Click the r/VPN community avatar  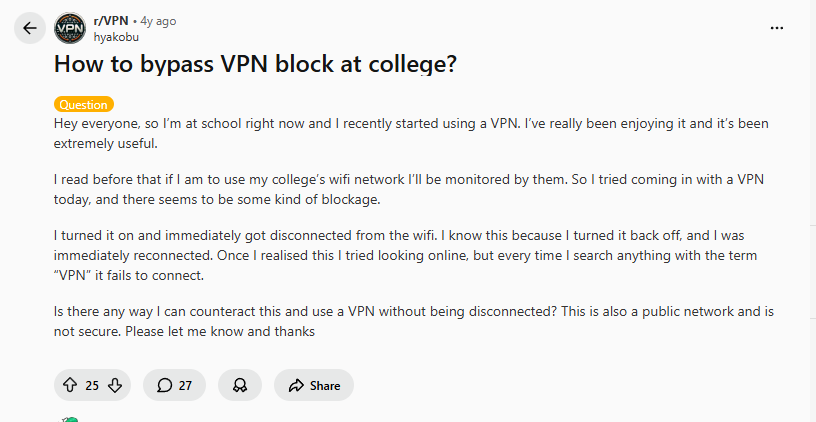[x=69, y=28]
